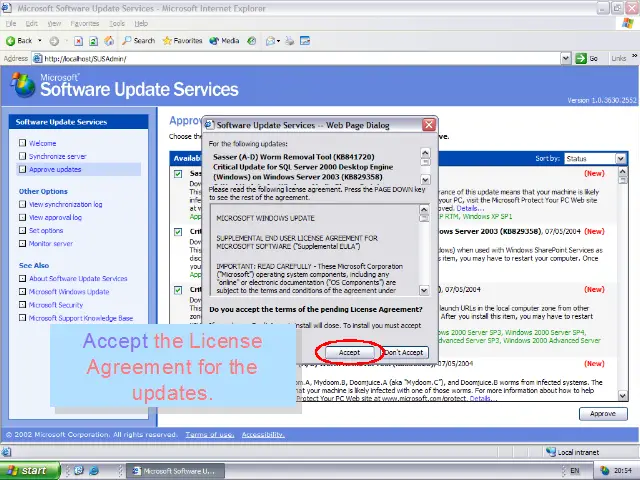Click the available updates list scroll-down arrow
640x480 pixels.
[622, 395]
